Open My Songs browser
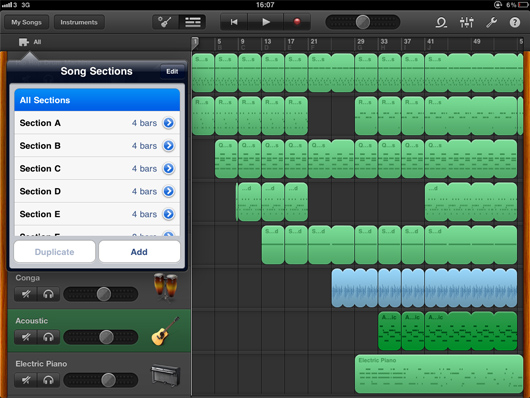530x398 pixels. [x=26, y=22]
